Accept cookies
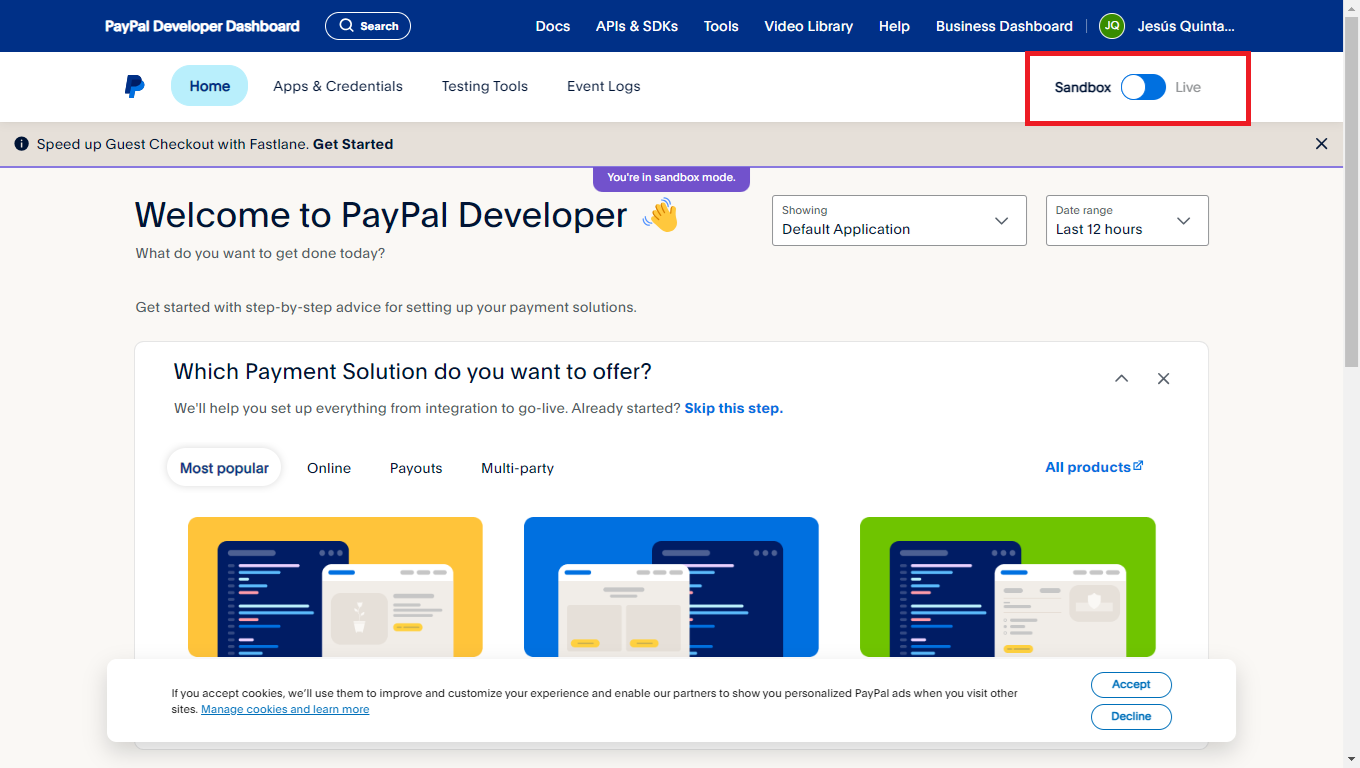The height and width of the screenshot is (768, 1360). coord(1131,684)
